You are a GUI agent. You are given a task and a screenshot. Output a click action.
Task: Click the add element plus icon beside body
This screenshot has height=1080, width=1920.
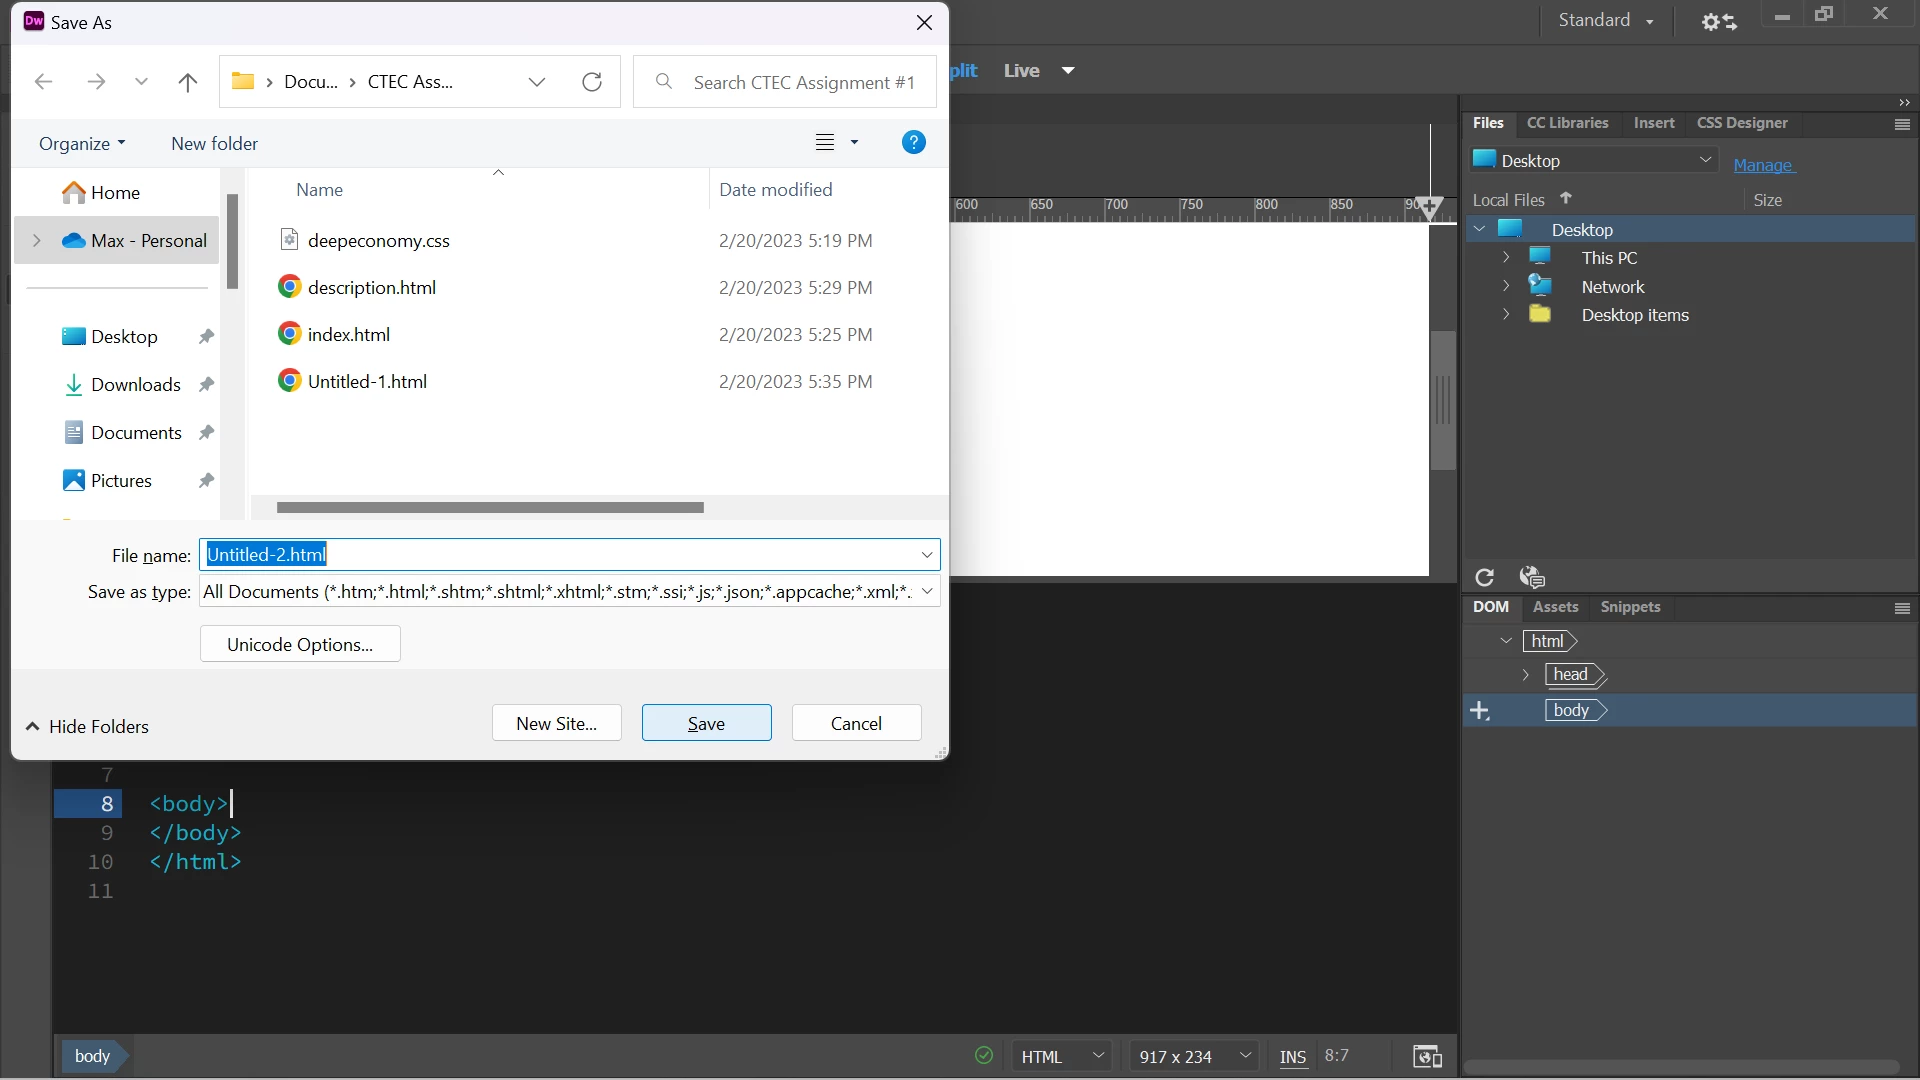coord(1480,711)
